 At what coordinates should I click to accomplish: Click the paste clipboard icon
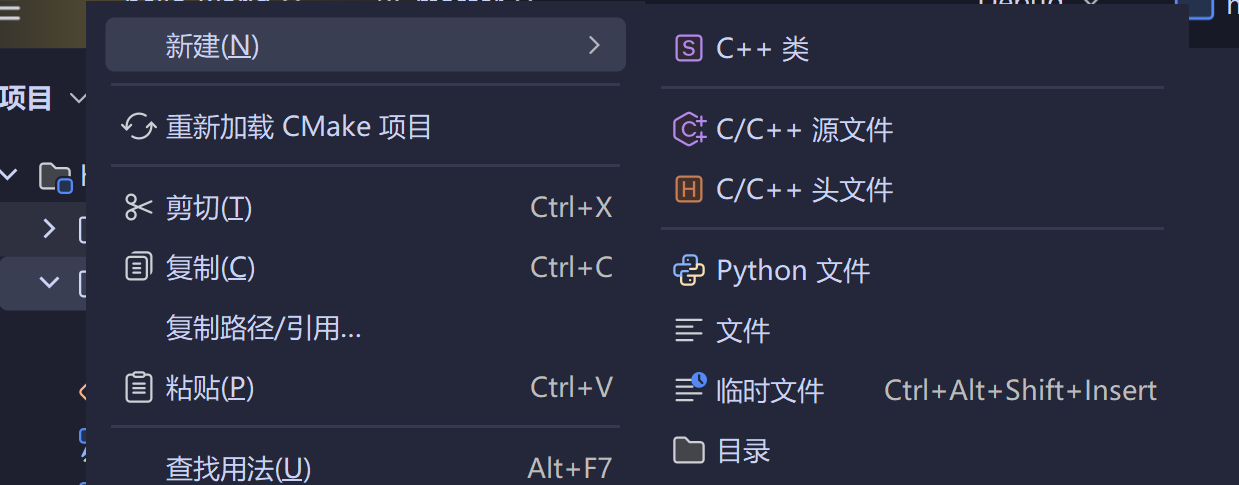pyautogui.click(x=138, y=387)
